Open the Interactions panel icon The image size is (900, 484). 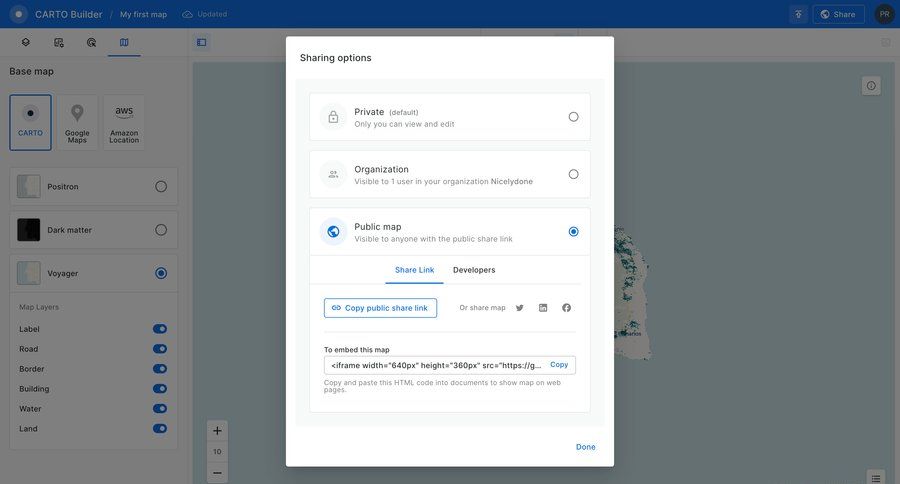91,42
